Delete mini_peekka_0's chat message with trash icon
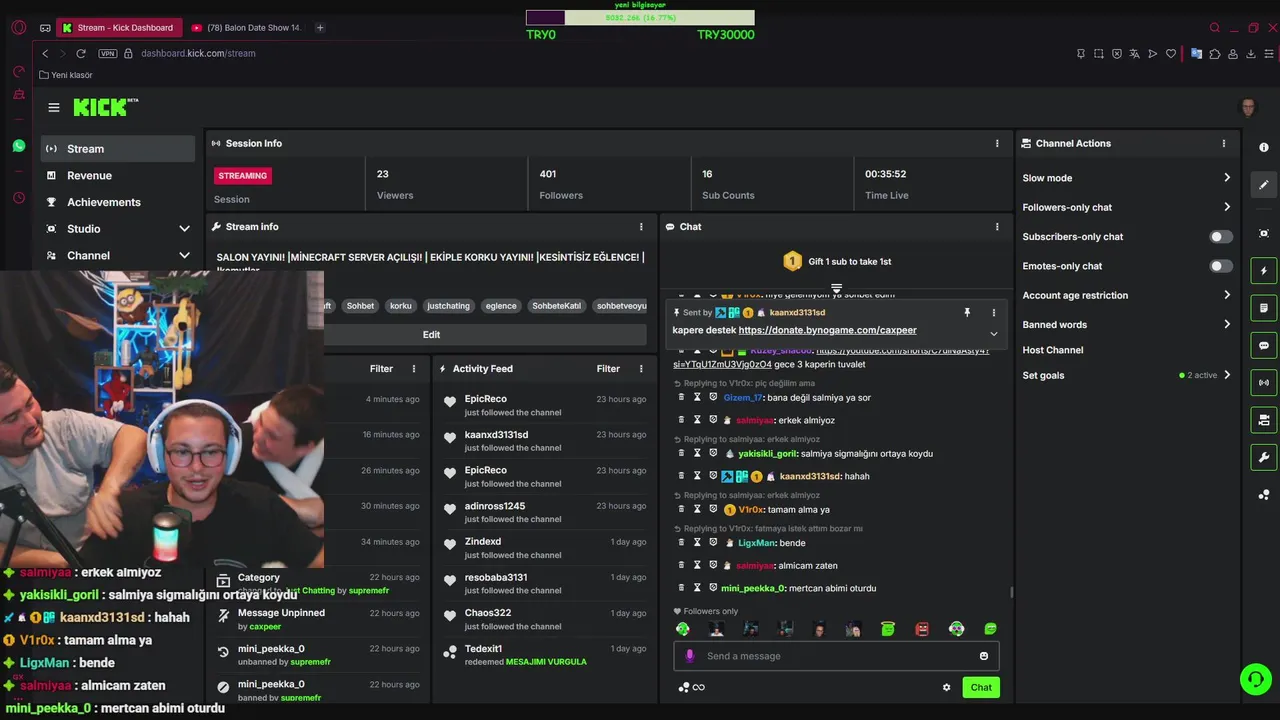Image resolution: width=1280 pixels, height=720 pixels. pos(681,588)
